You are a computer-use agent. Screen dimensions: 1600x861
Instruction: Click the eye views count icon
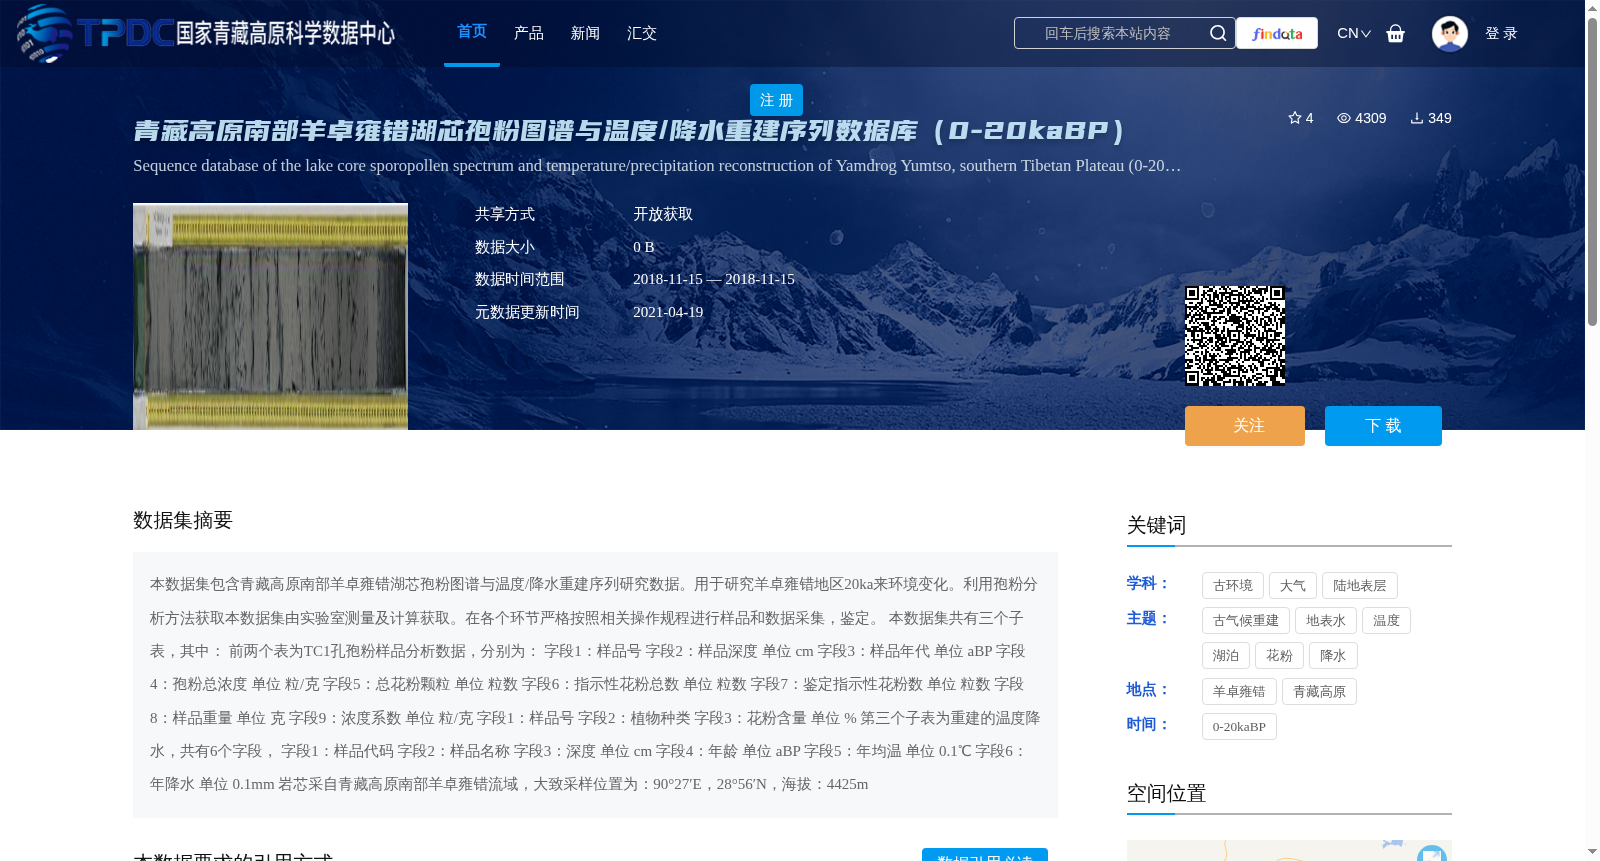pos(1344,118)
